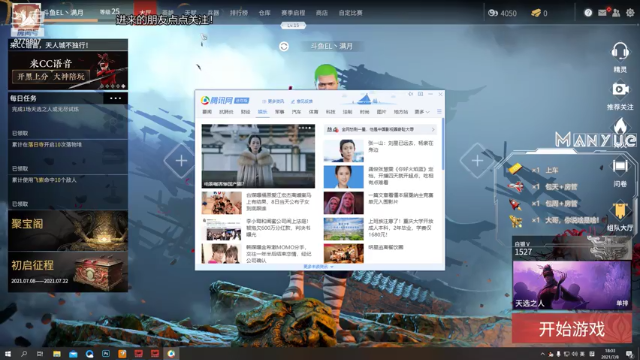640x360 pixels.
Task: Open the 张一山 article thumbnail
Action: point(344,150)
